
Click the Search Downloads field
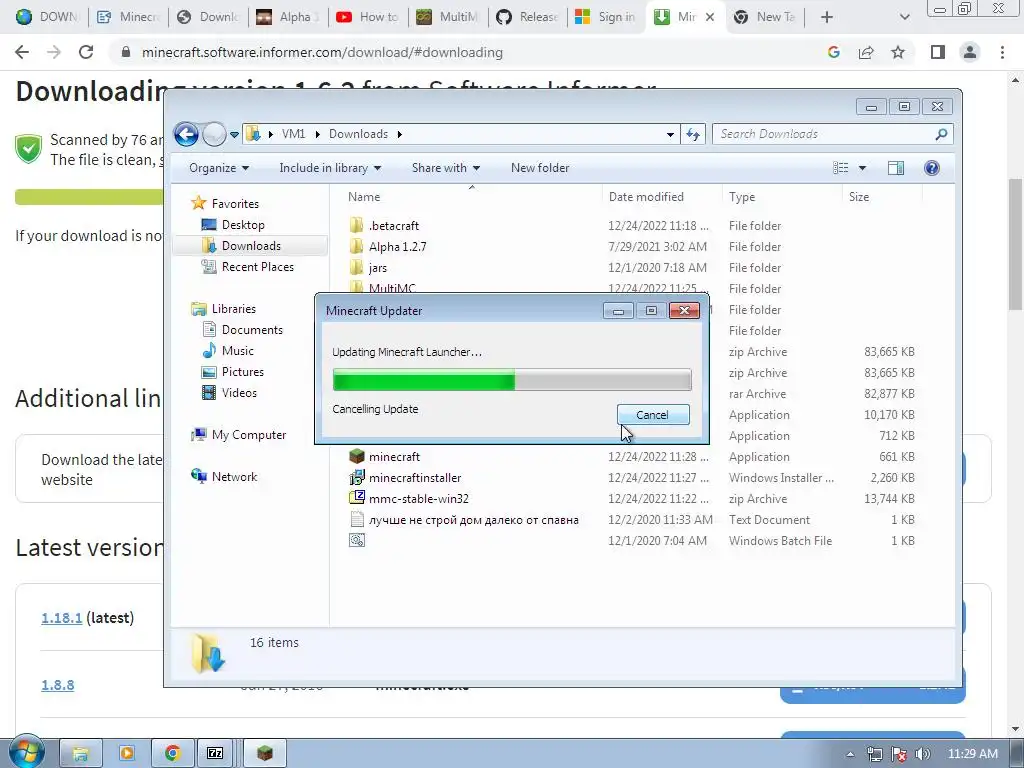coord(833,134)
